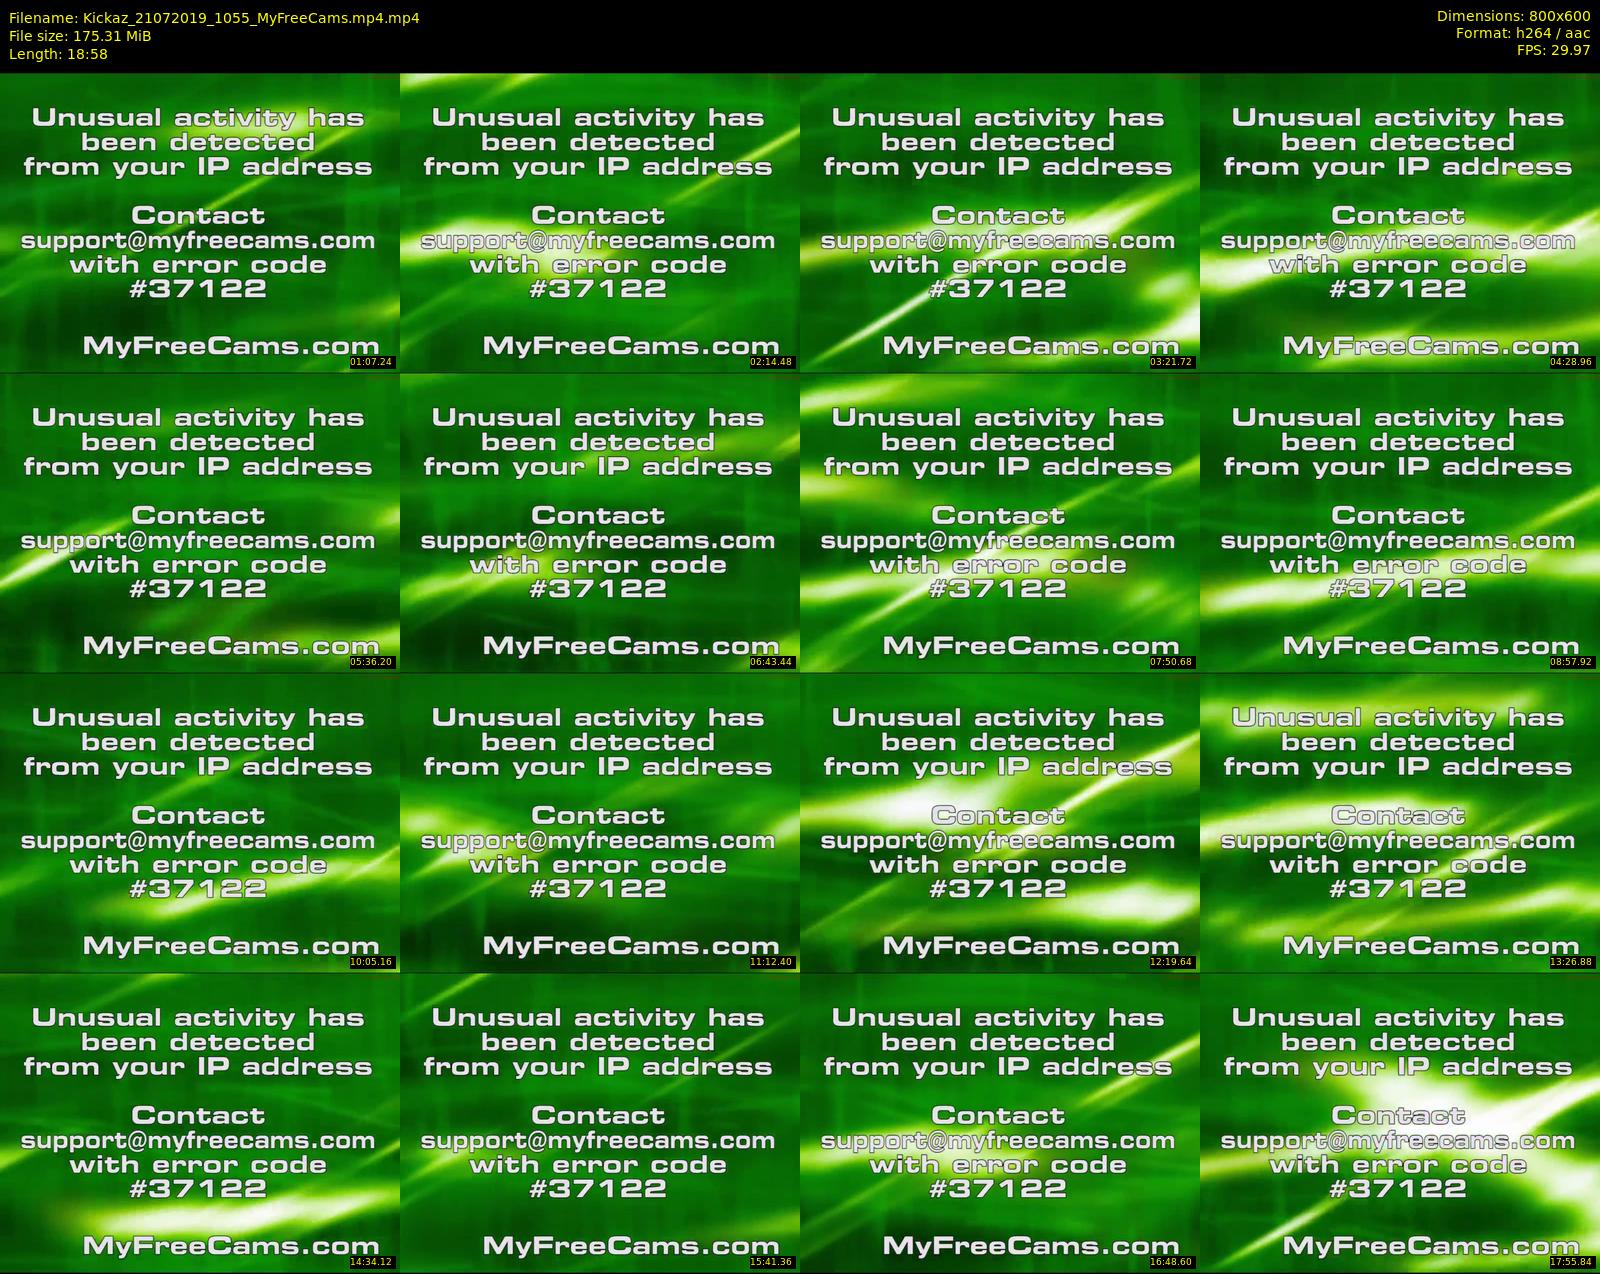
Task: Open the frame timestamped 13:26.88
Action: [x=1399, y=822]
